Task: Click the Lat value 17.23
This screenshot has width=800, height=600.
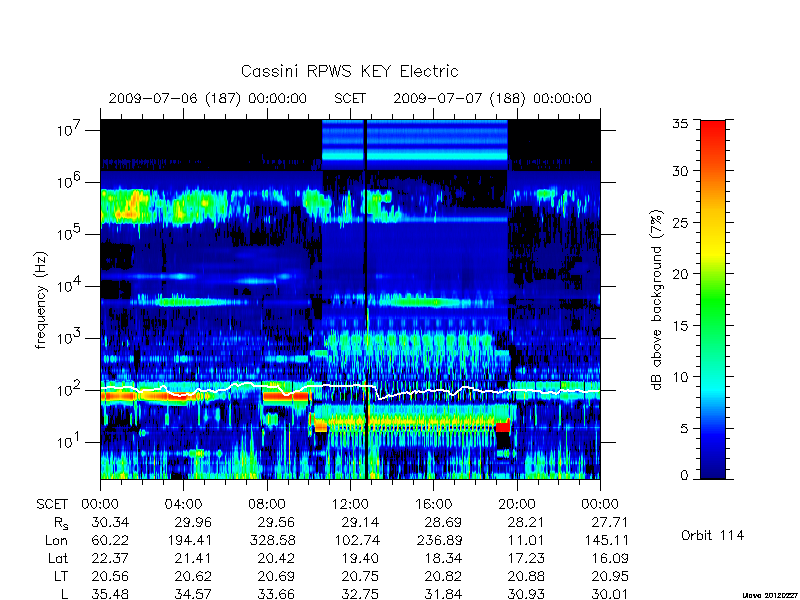Action: pos(526,558)
